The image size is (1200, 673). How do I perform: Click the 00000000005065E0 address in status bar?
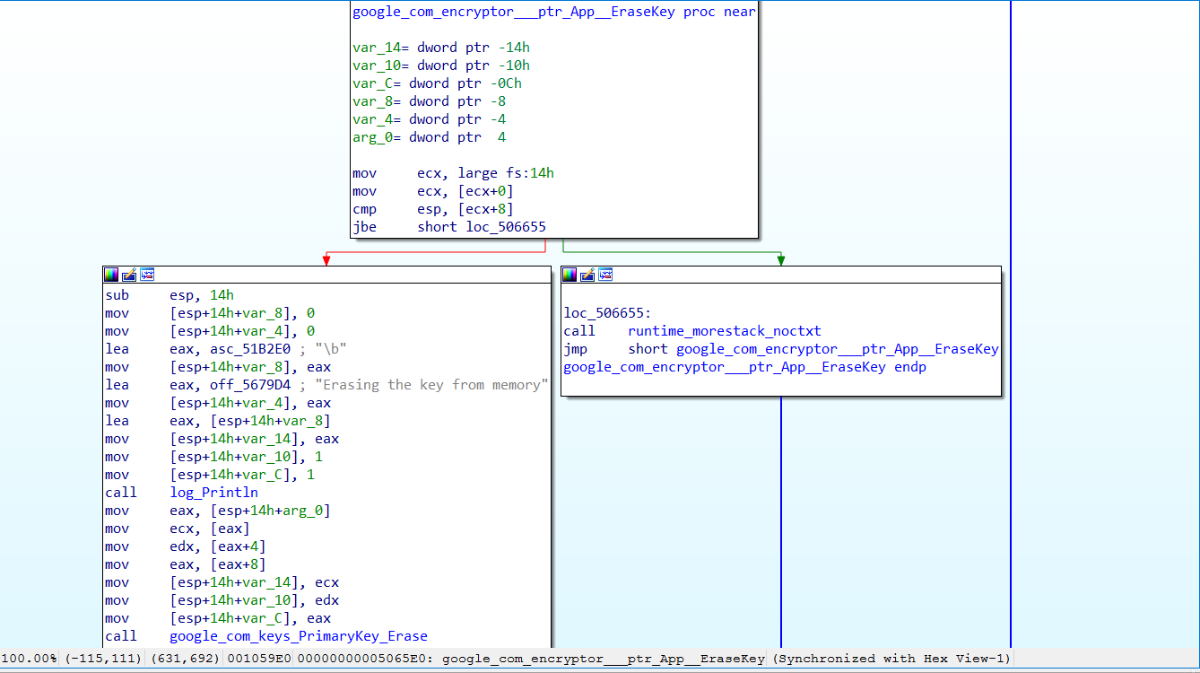coord(361,659)
